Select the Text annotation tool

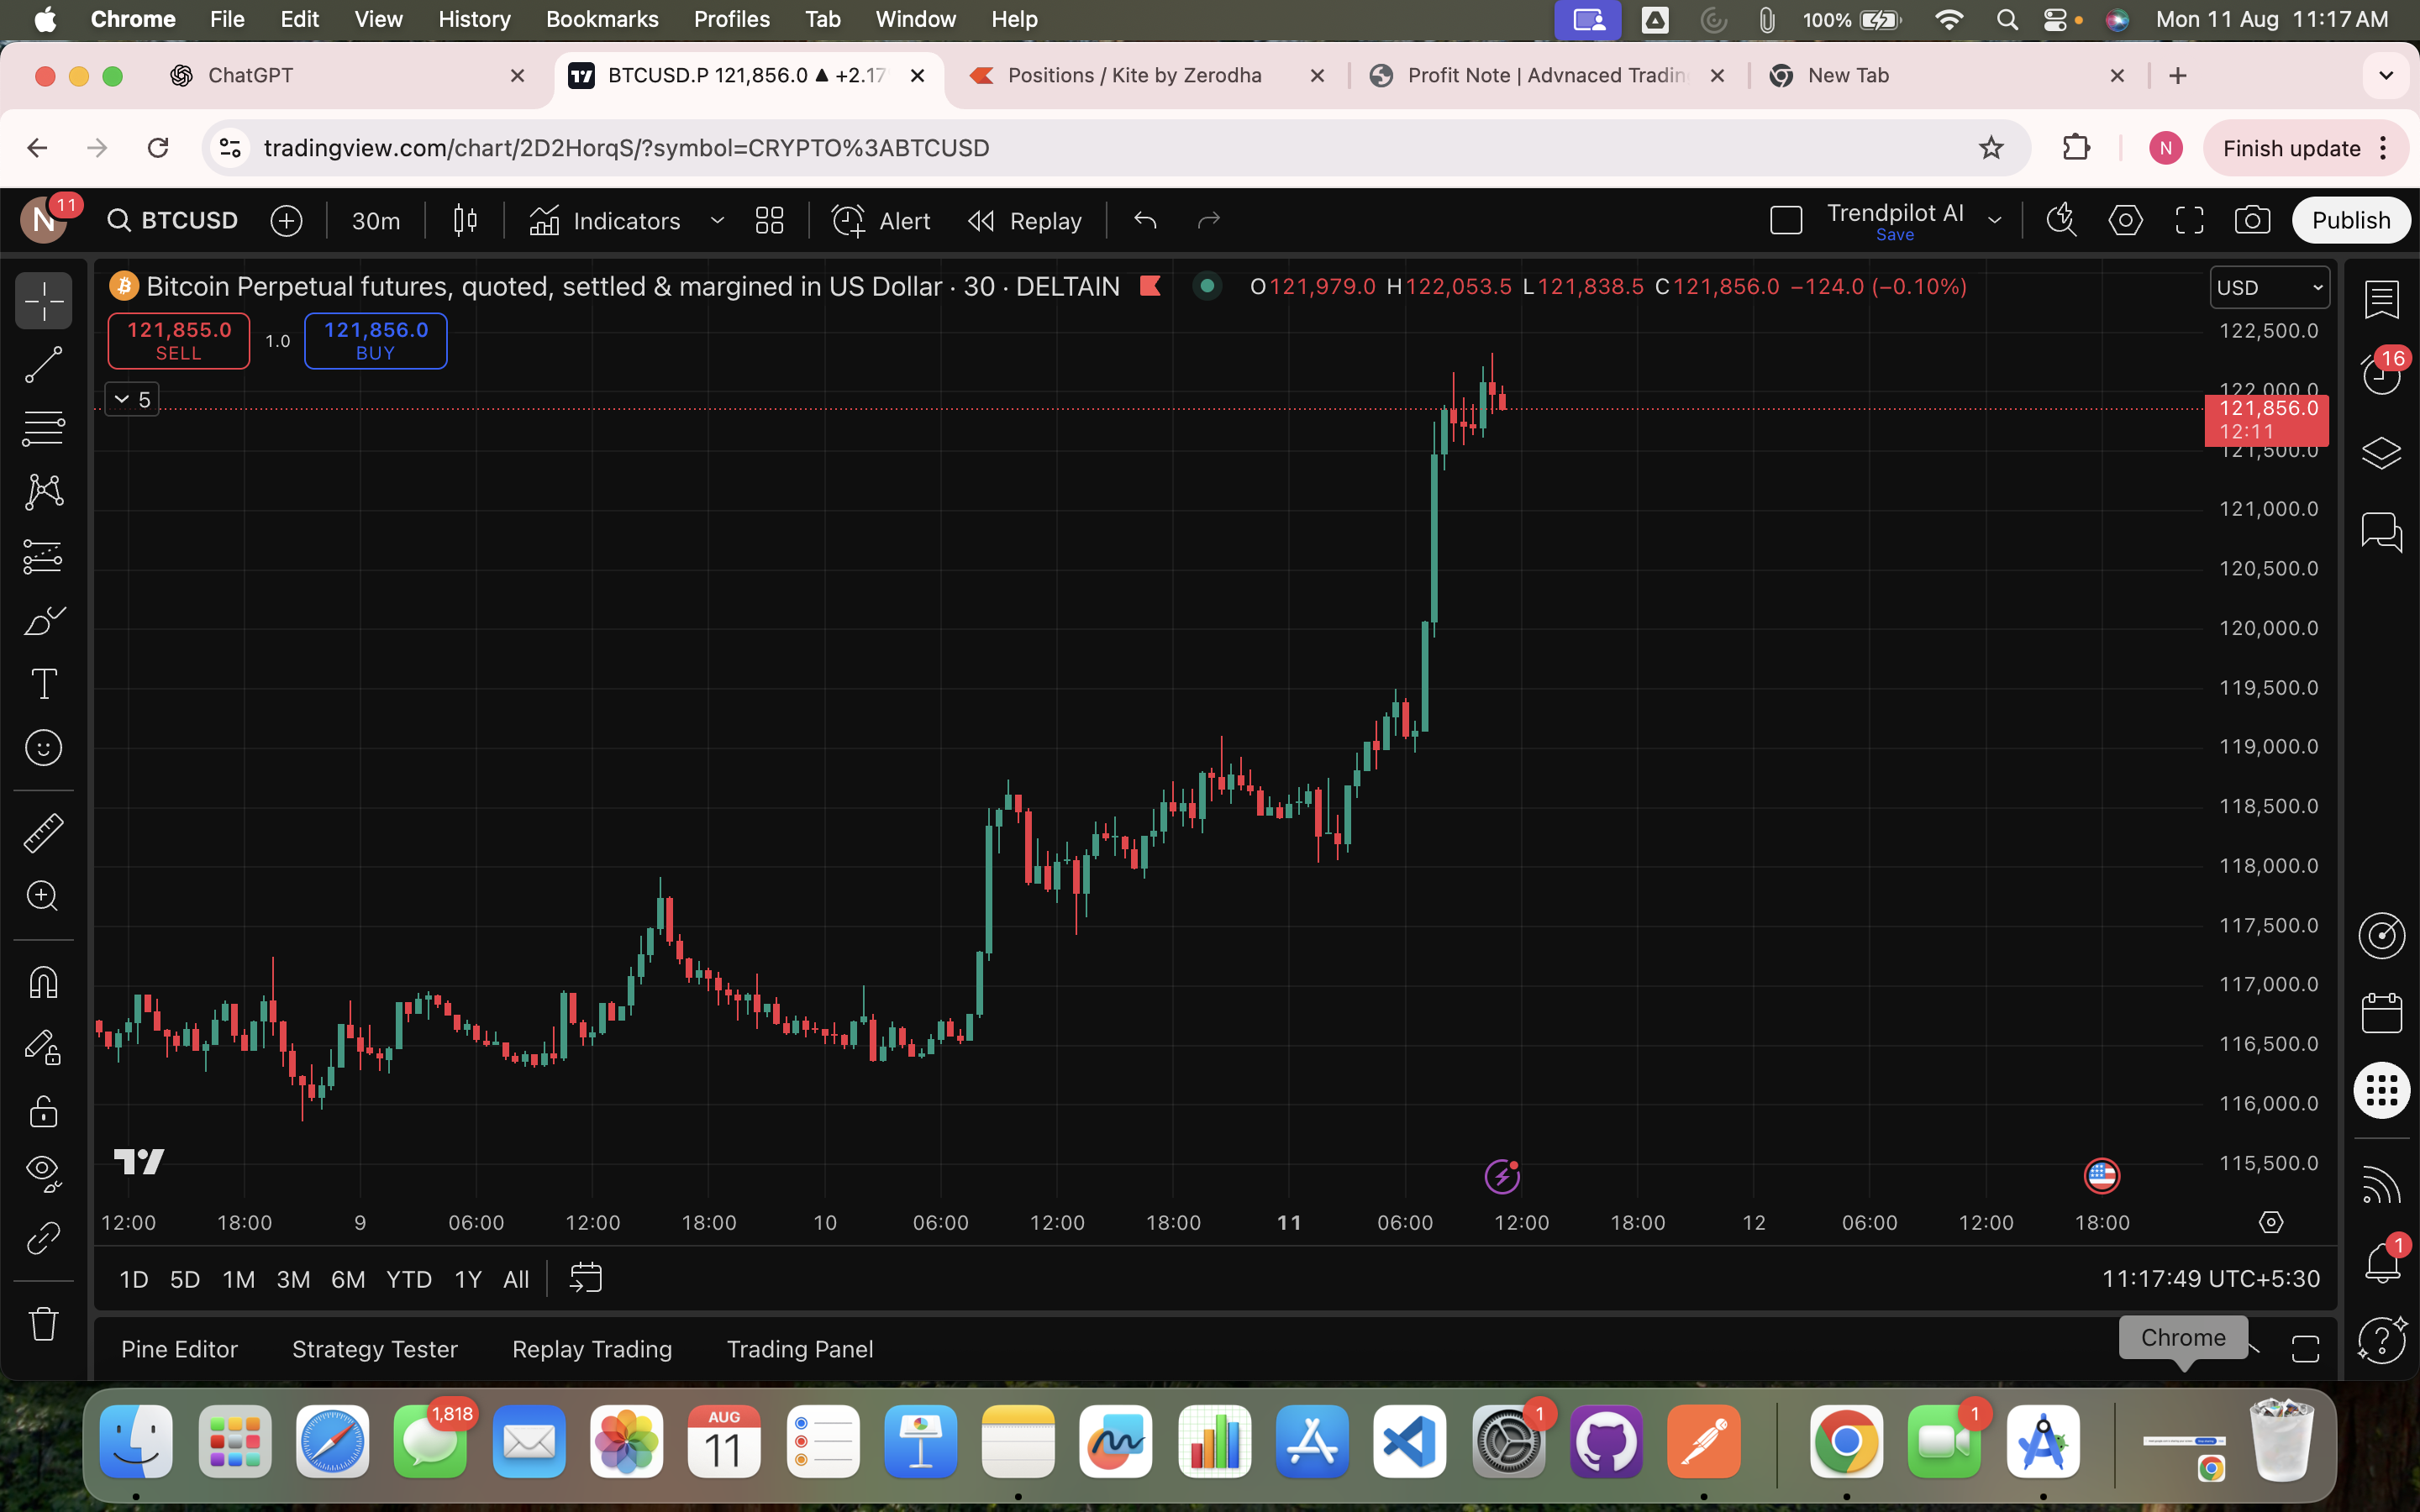43,685
